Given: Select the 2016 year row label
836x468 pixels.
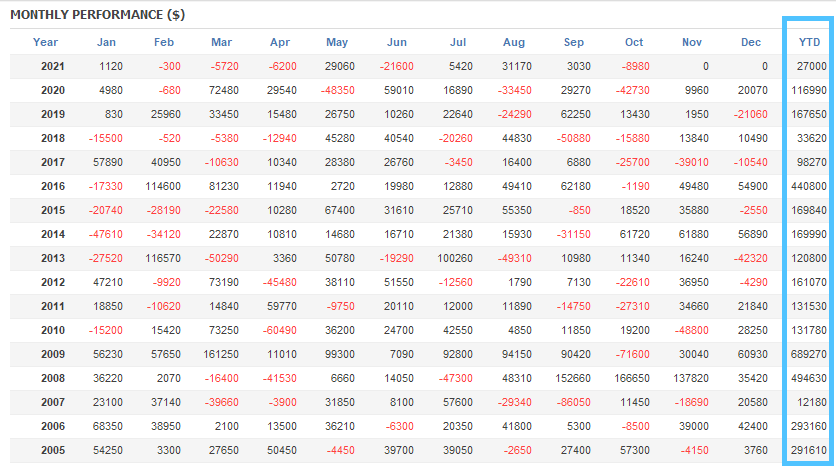Looking at the screenshot, I should point(53,186).
